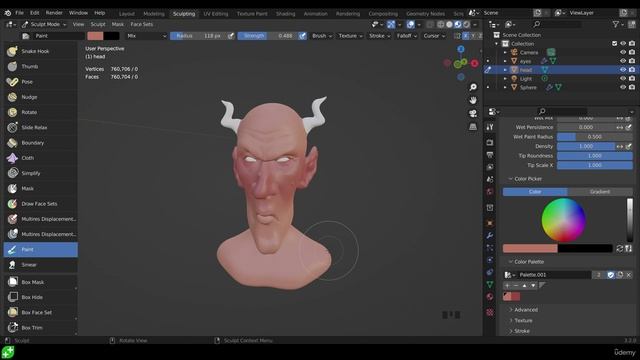The image size is (640, 360).
Task: Select the Thumb sculpt tool
Action: click(x=40, y=67)
